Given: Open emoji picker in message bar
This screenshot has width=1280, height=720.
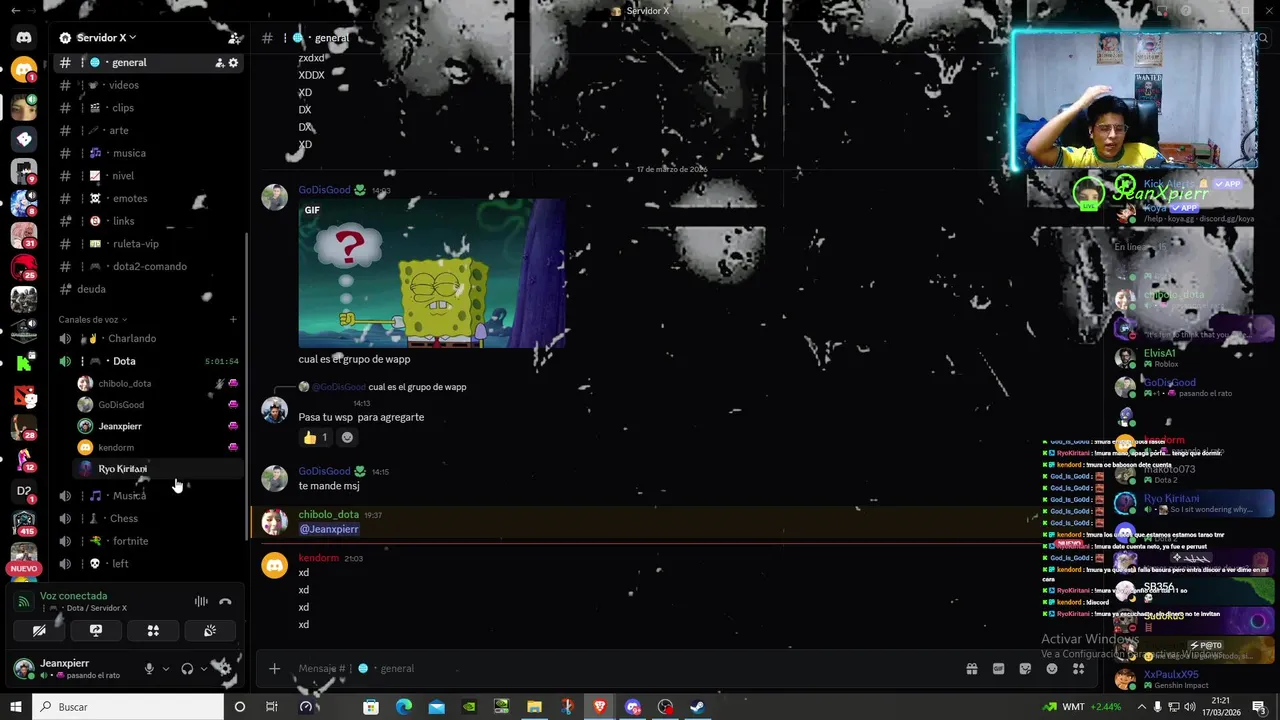Looking at the screenshot, I should tap(1052, 669).
